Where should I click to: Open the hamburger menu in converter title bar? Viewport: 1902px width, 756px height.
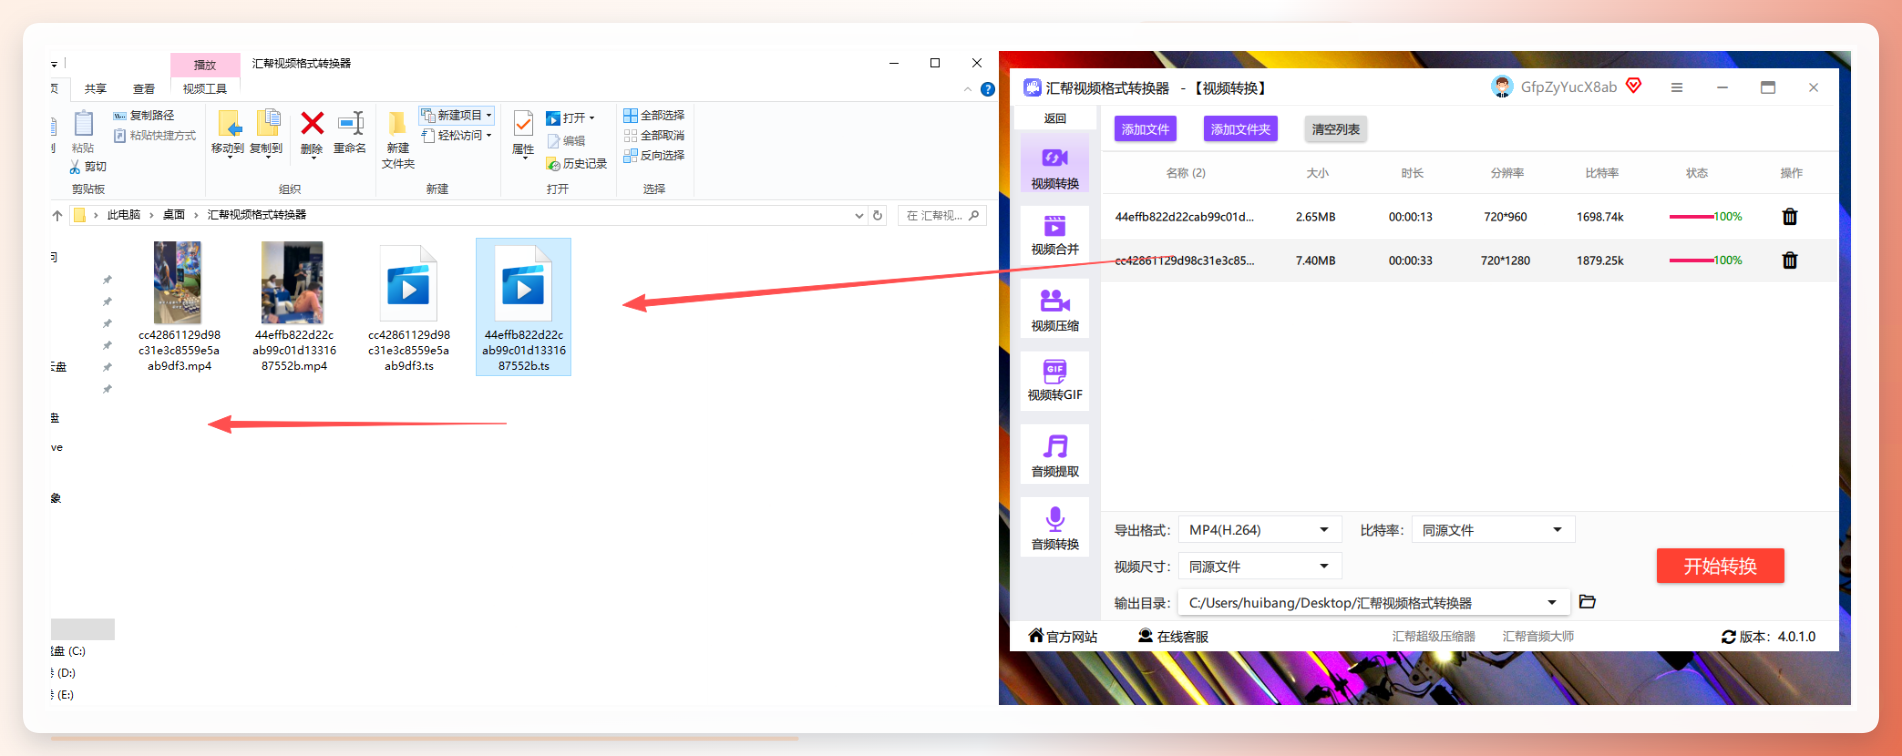point(1677,88)
